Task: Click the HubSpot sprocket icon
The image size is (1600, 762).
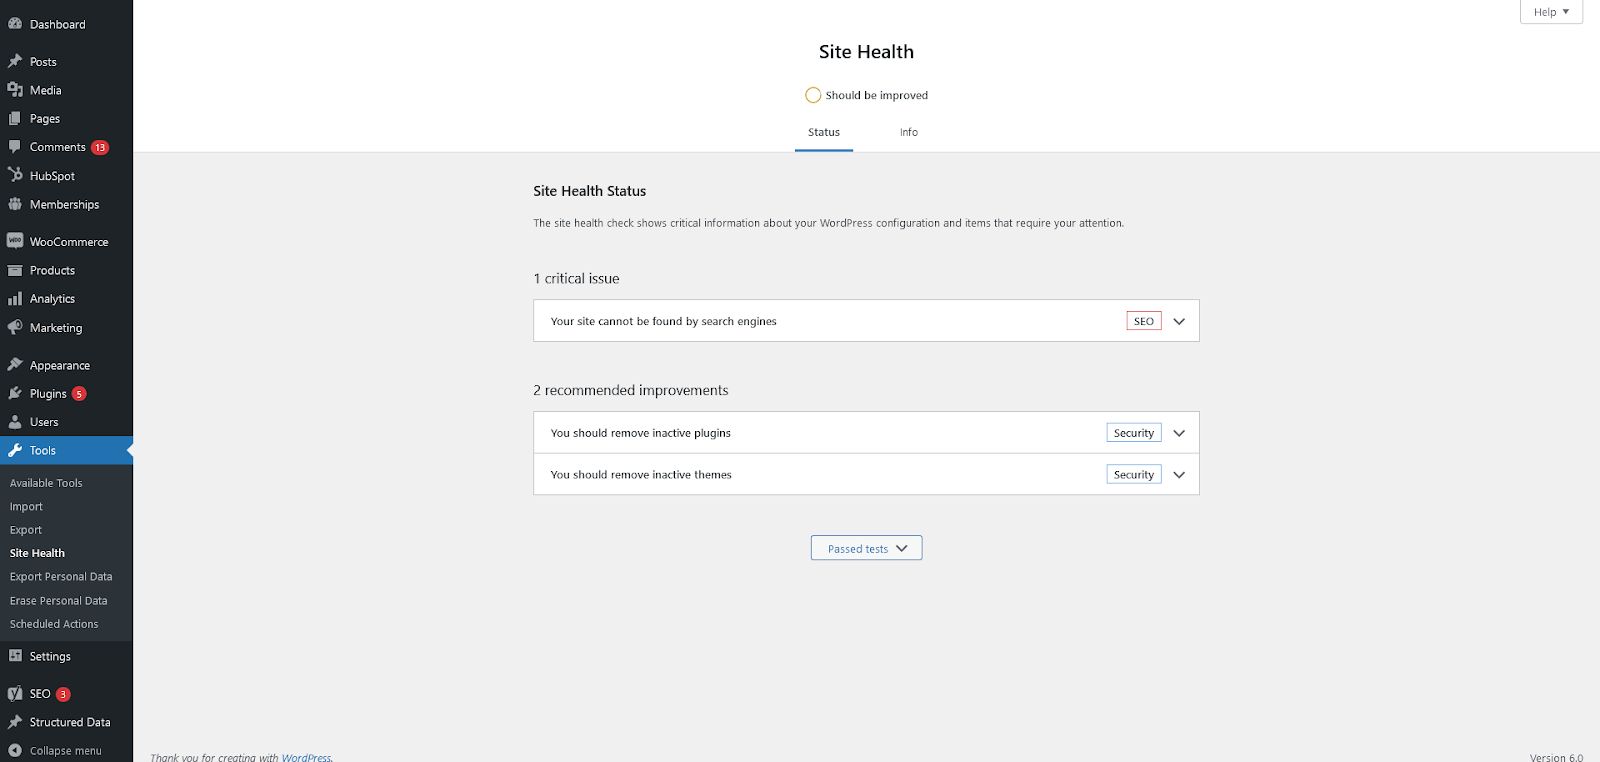Action: pyautogui.click(x=15, y=175)
